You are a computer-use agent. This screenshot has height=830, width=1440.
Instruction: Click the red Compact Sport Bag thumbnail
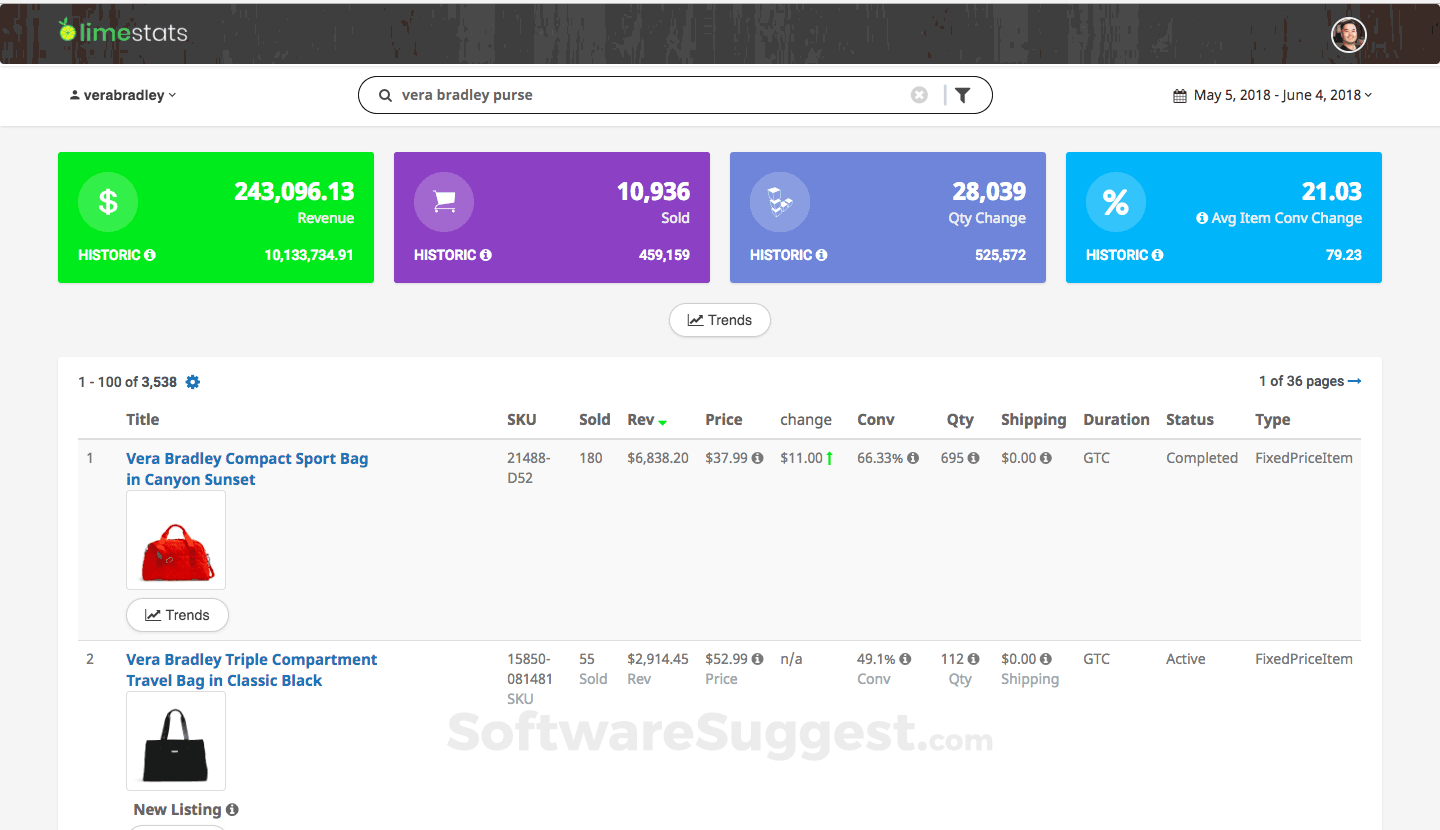tap(176, 540)
